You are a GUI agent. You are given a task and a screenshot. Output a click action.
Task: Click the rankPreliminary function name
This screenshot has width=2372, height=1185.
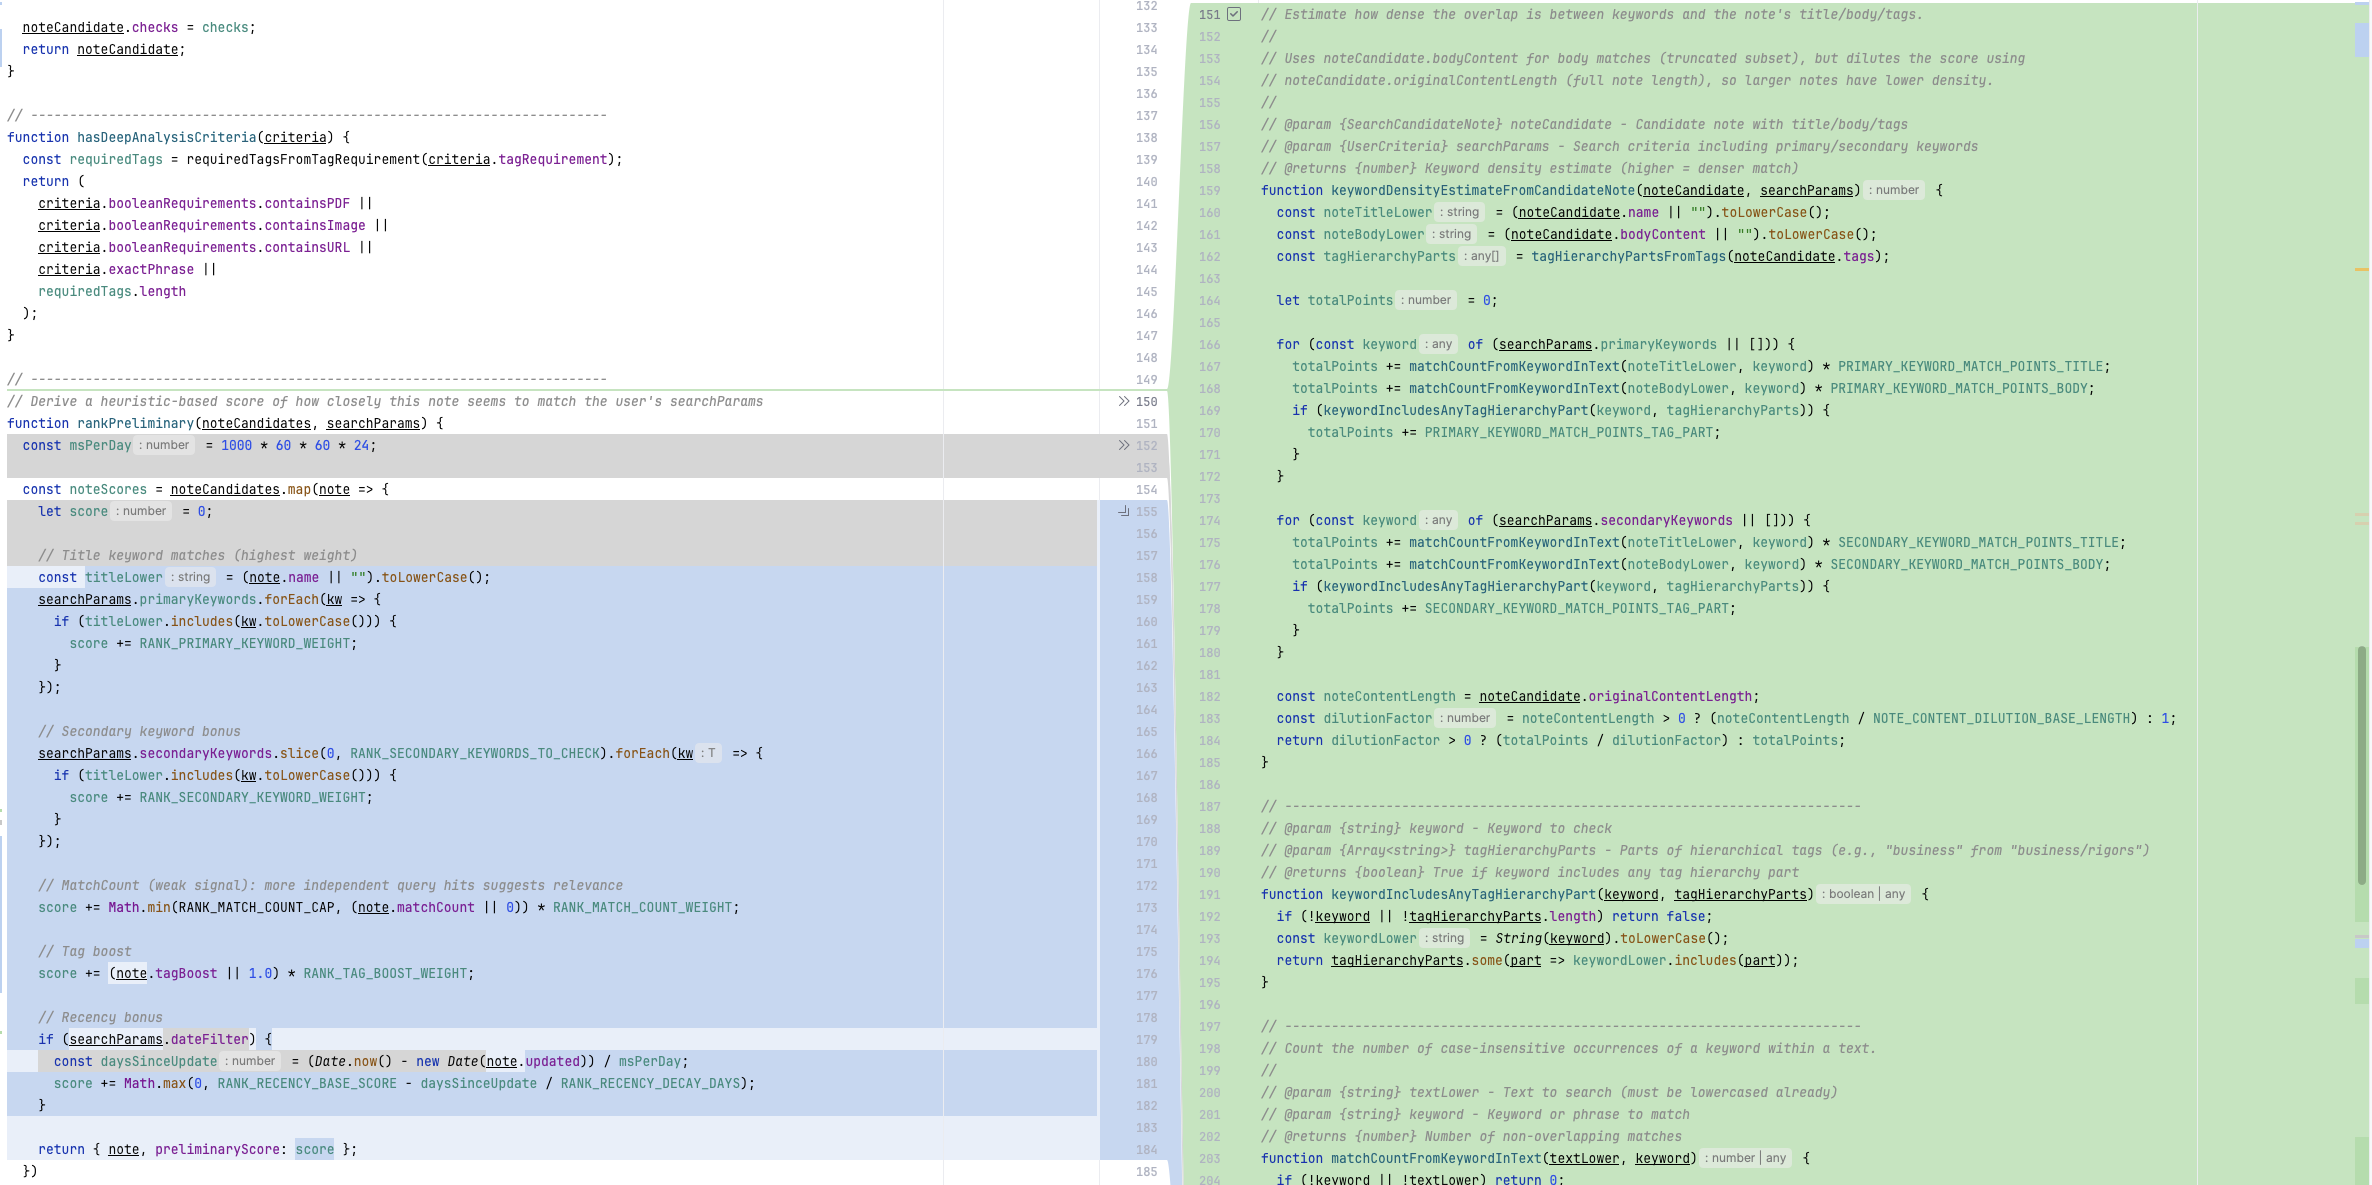point(135,423)
